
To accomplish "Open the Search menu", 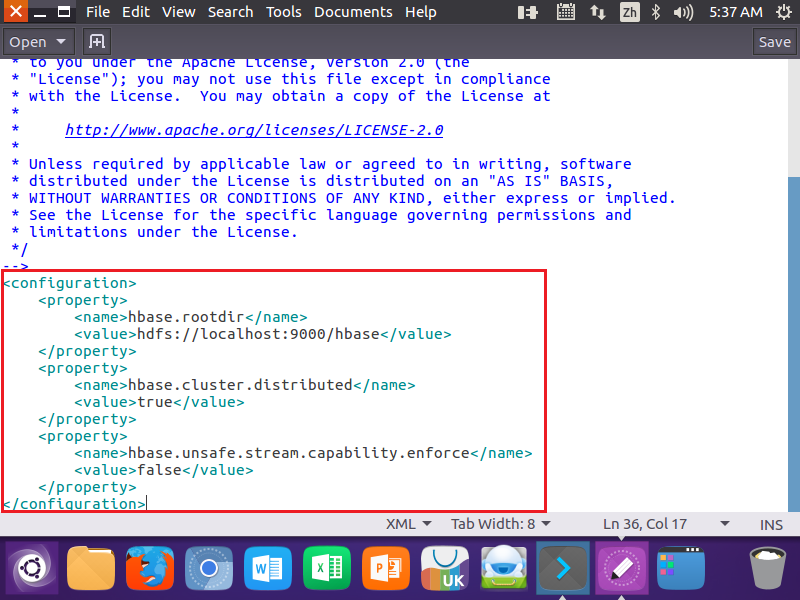I will (231, 12).
